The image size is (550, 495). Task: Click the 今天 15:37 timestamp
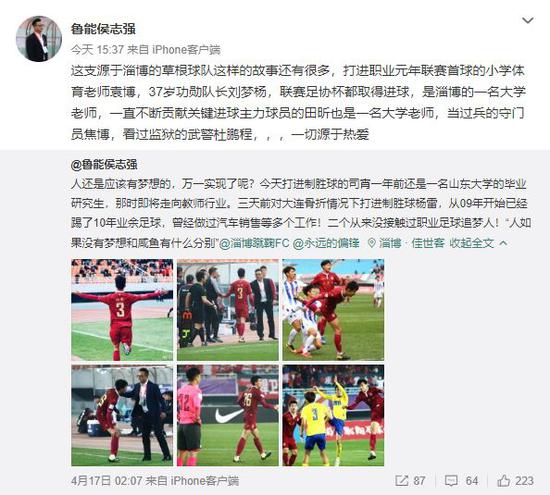[97, 50]
